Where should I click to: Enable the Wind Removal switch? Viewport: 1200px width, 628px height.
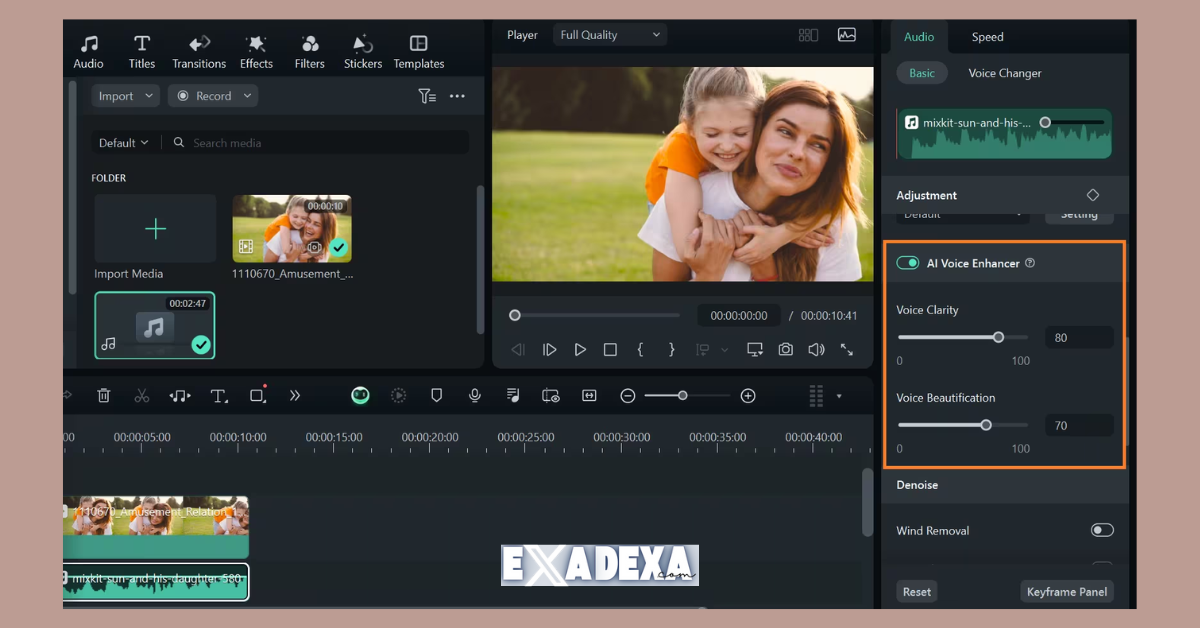1102,529
